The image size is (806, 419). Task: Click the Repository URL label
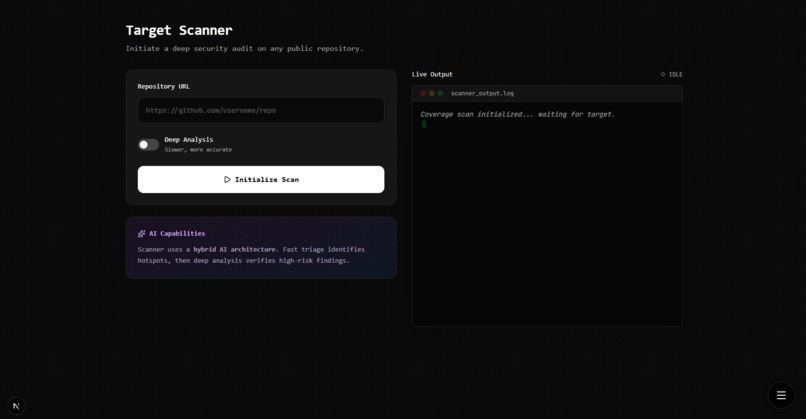click(x=163, y=86)
